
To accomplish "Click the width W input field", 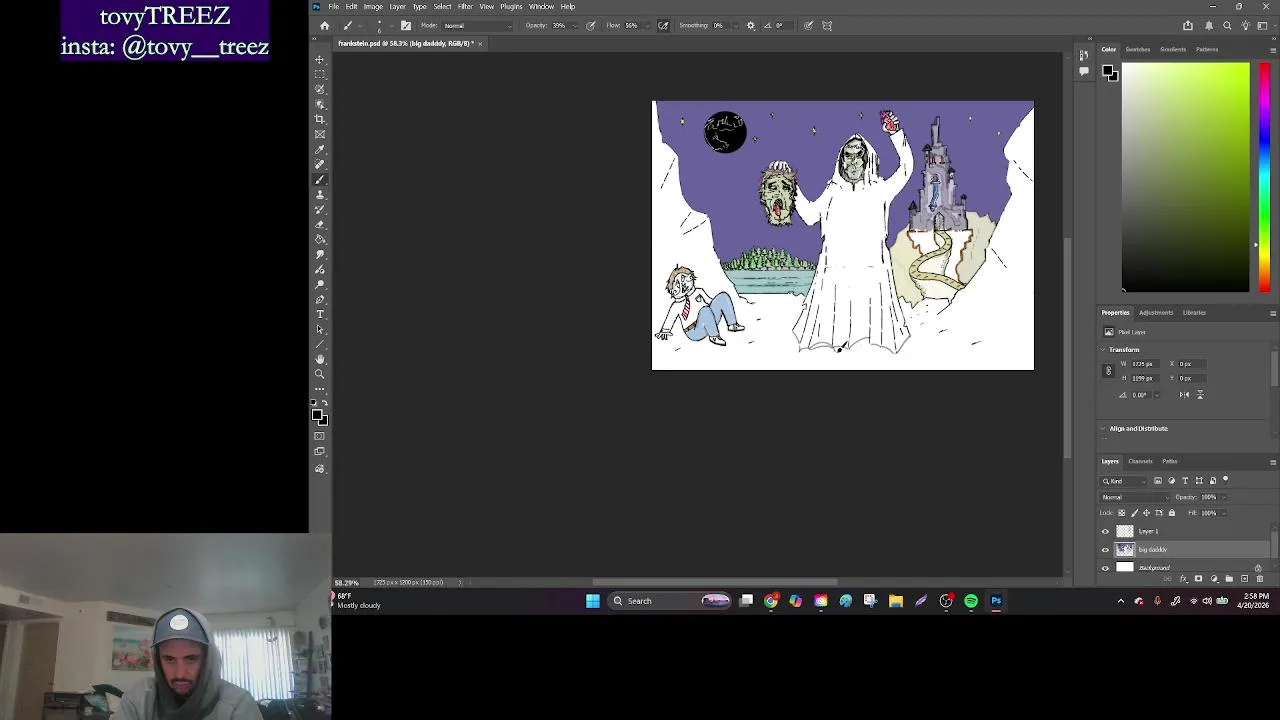I will (x=1143, y=364).
